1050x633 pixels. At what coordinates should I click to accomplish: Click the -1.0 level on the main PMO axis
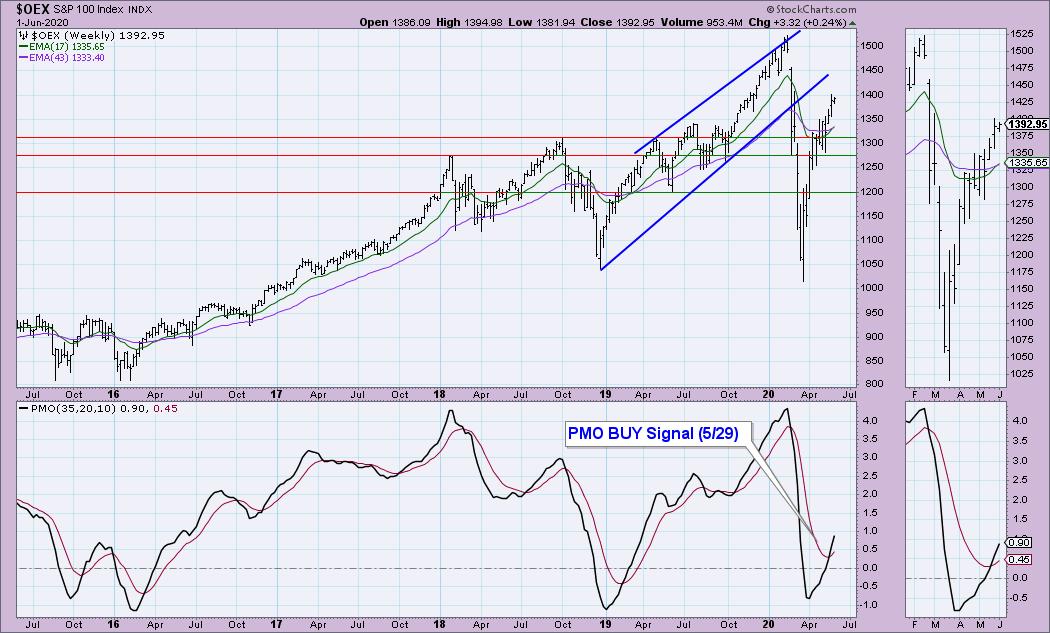click(869, 604)
